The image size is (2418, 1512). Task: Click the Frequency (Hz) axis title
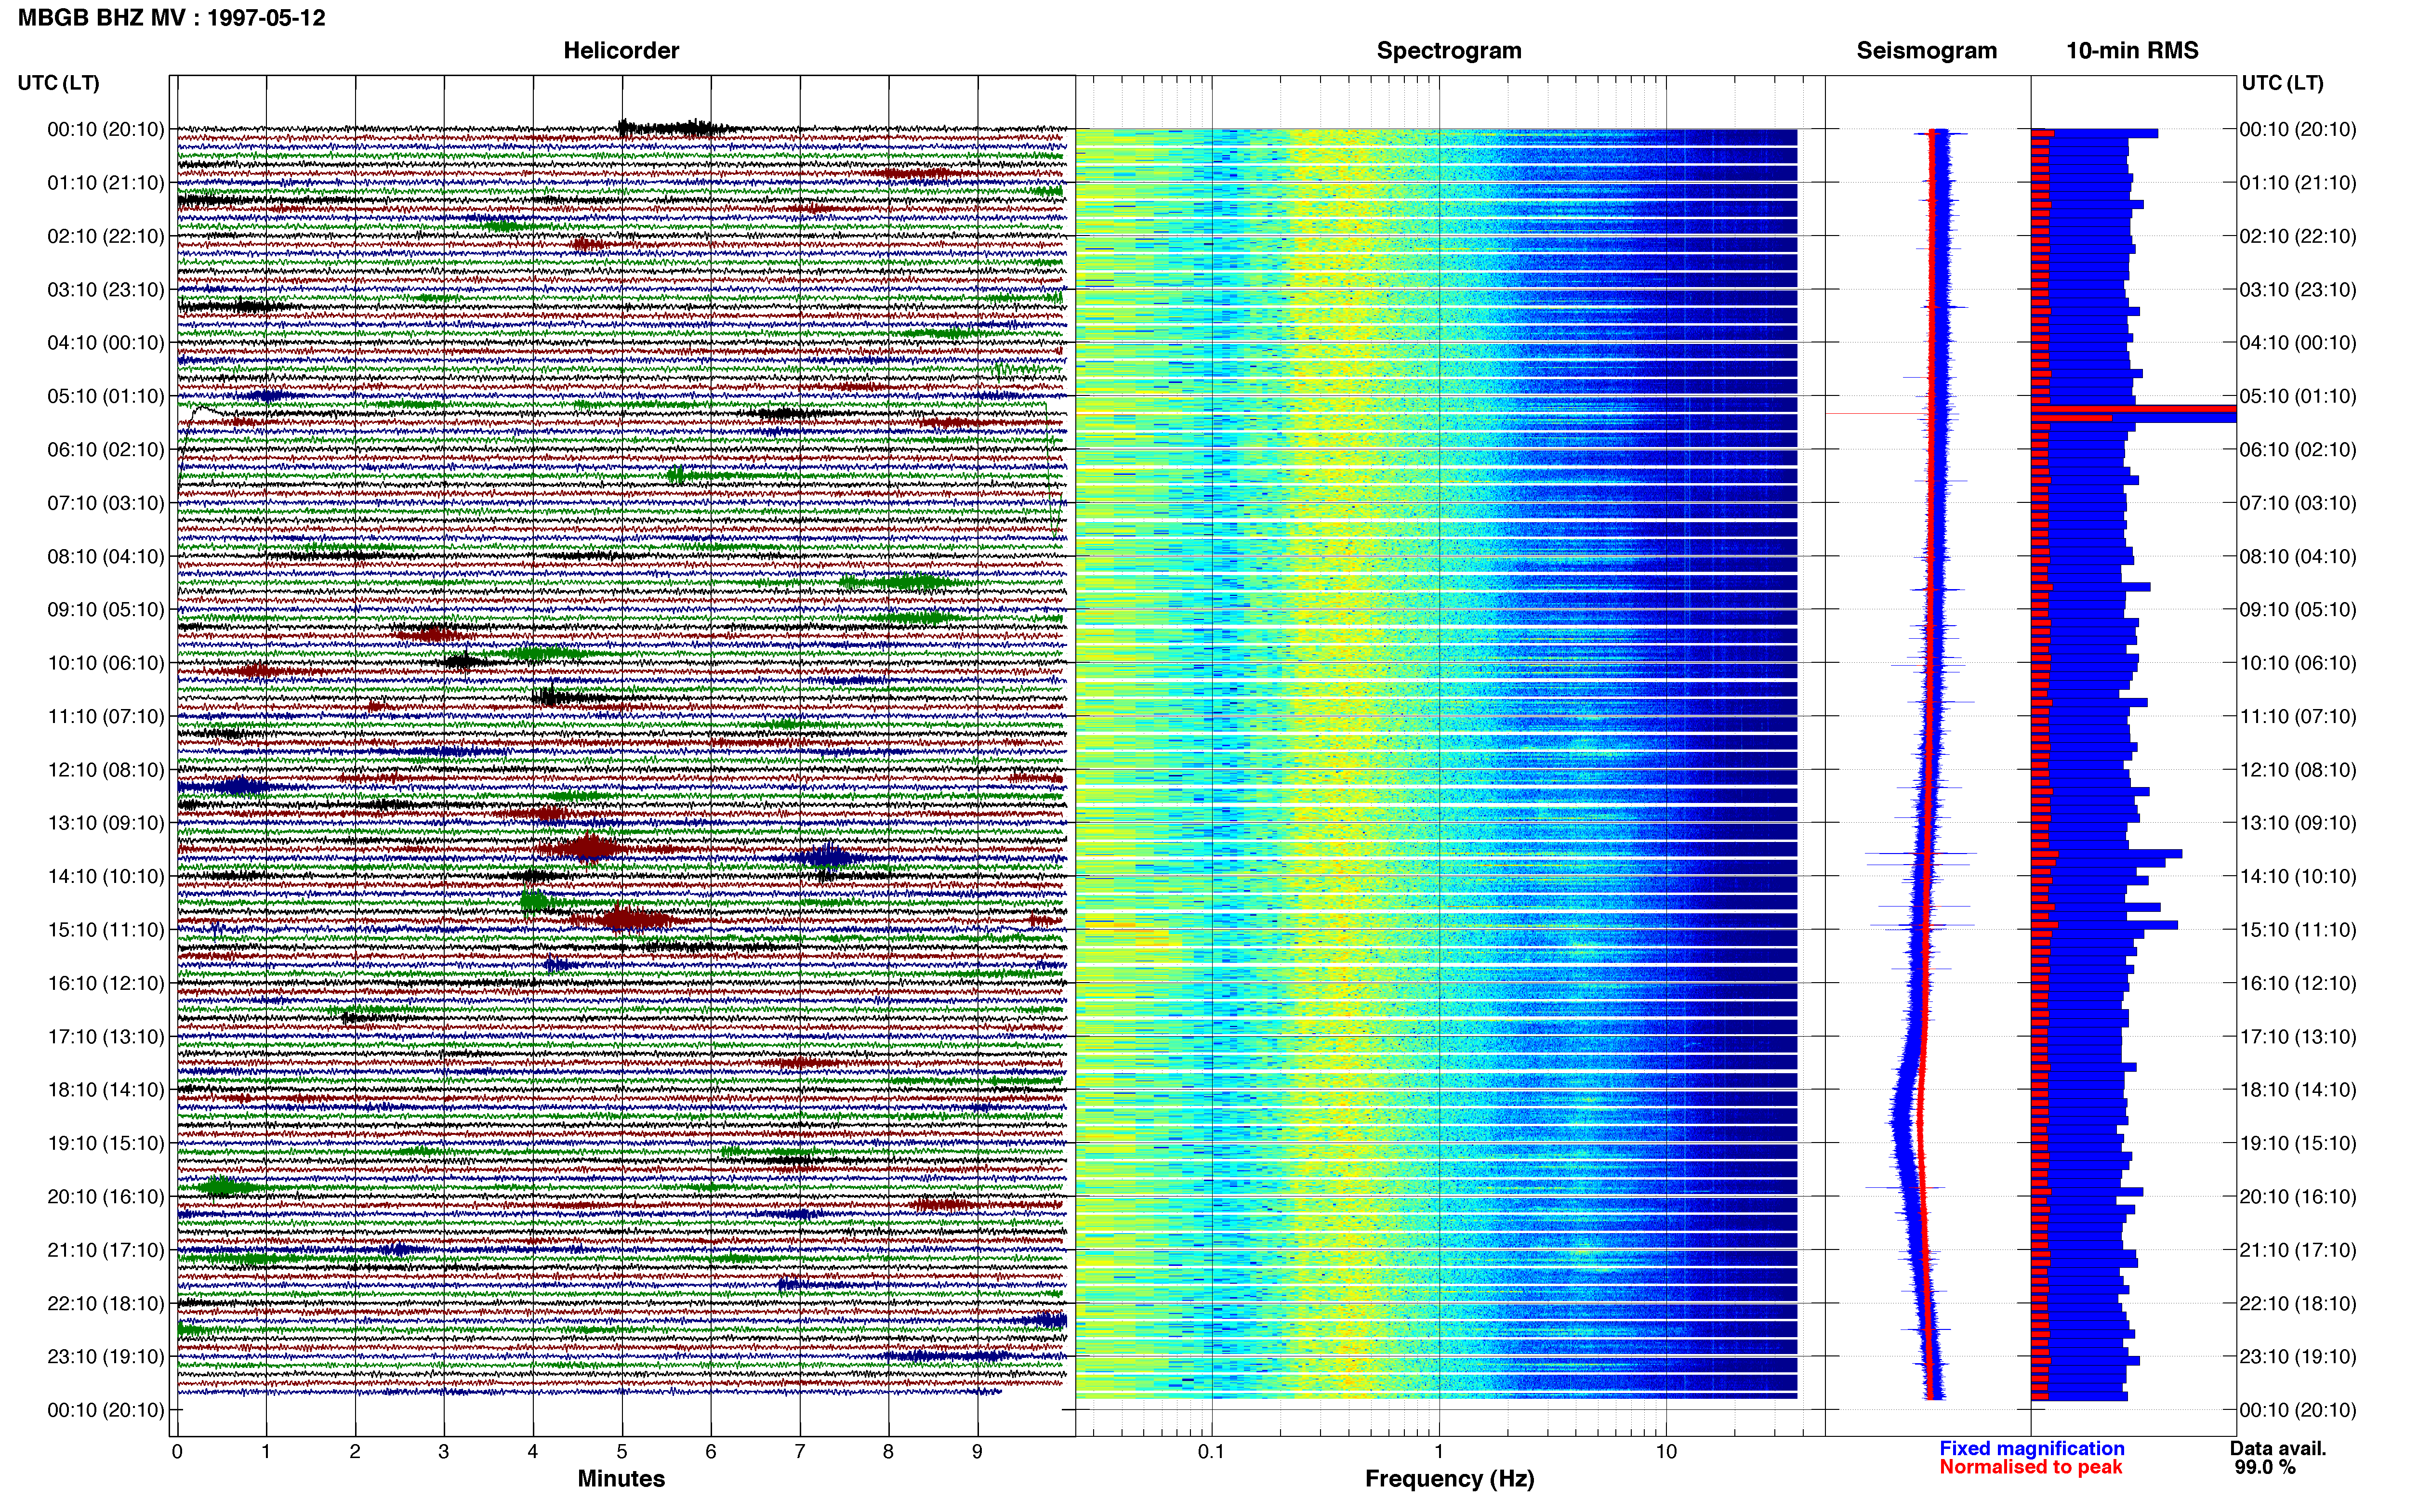pyautogui.click(x=1449, y=1479)
